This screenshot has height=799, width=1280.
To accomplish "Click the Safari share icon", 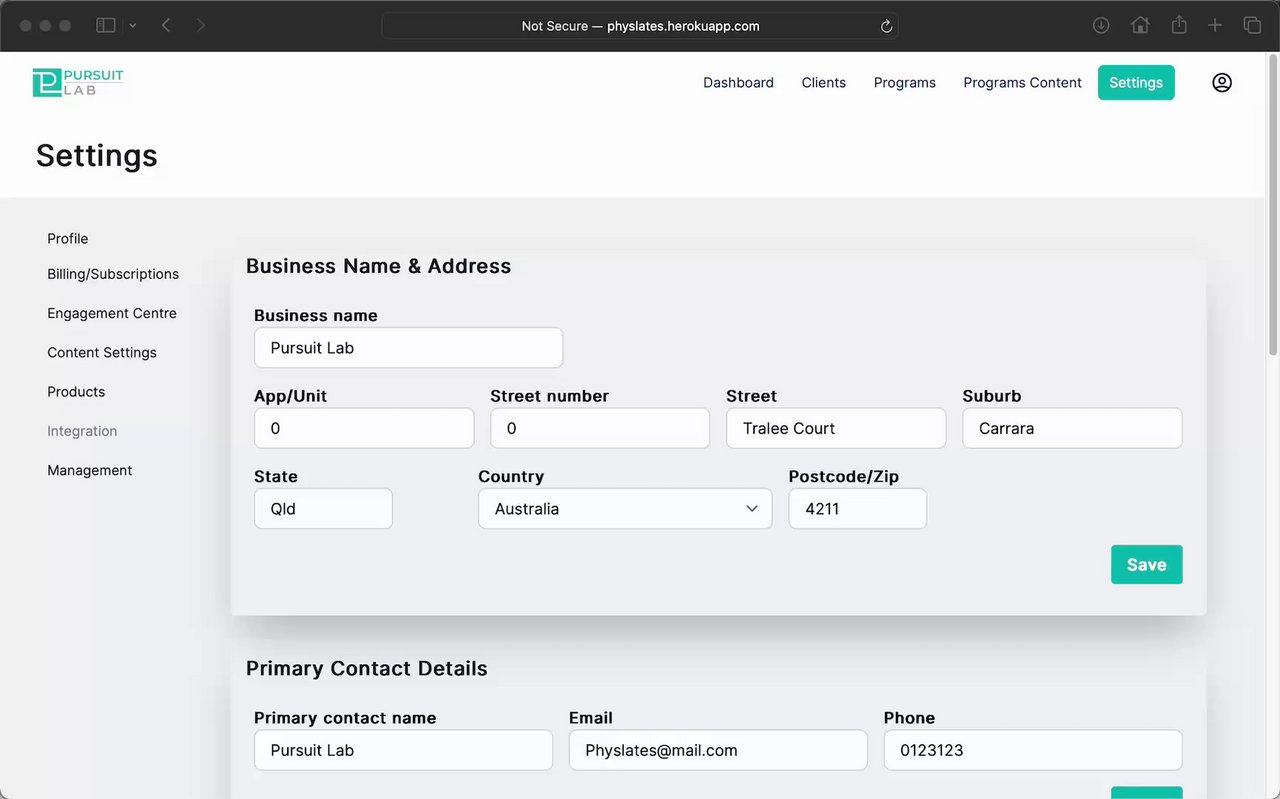I will pos(1179,25).
